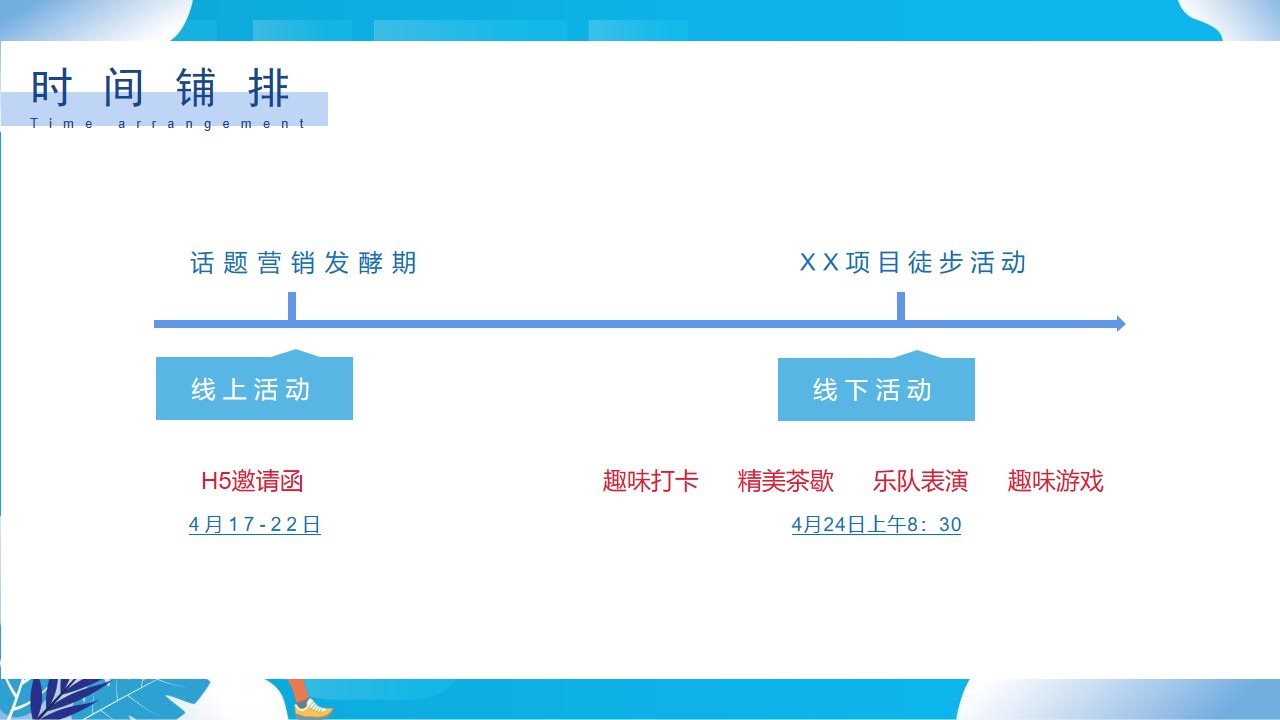Click the 趣味打卡 label
The height and width of the screenshot is (720, 1280).
coord(650,481)
